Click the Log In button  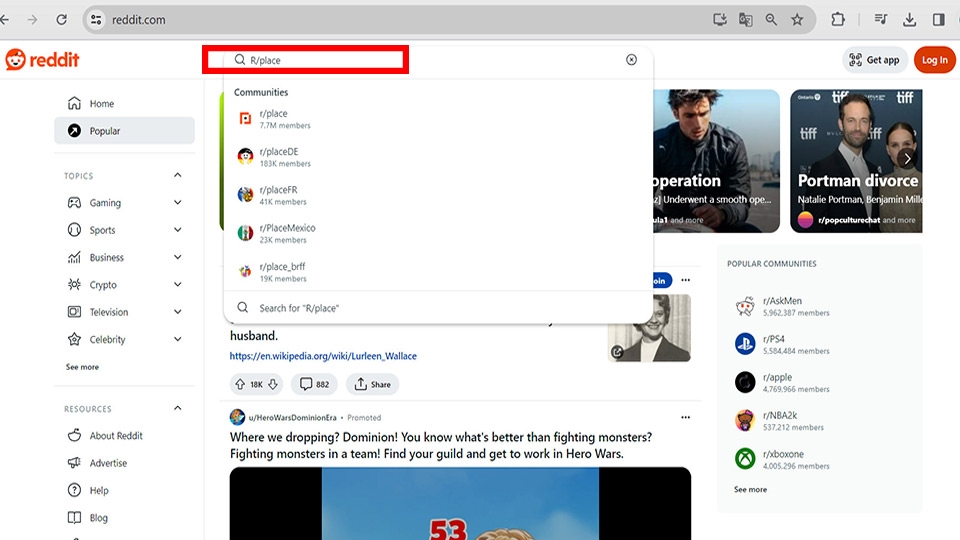tap(934, 60)
